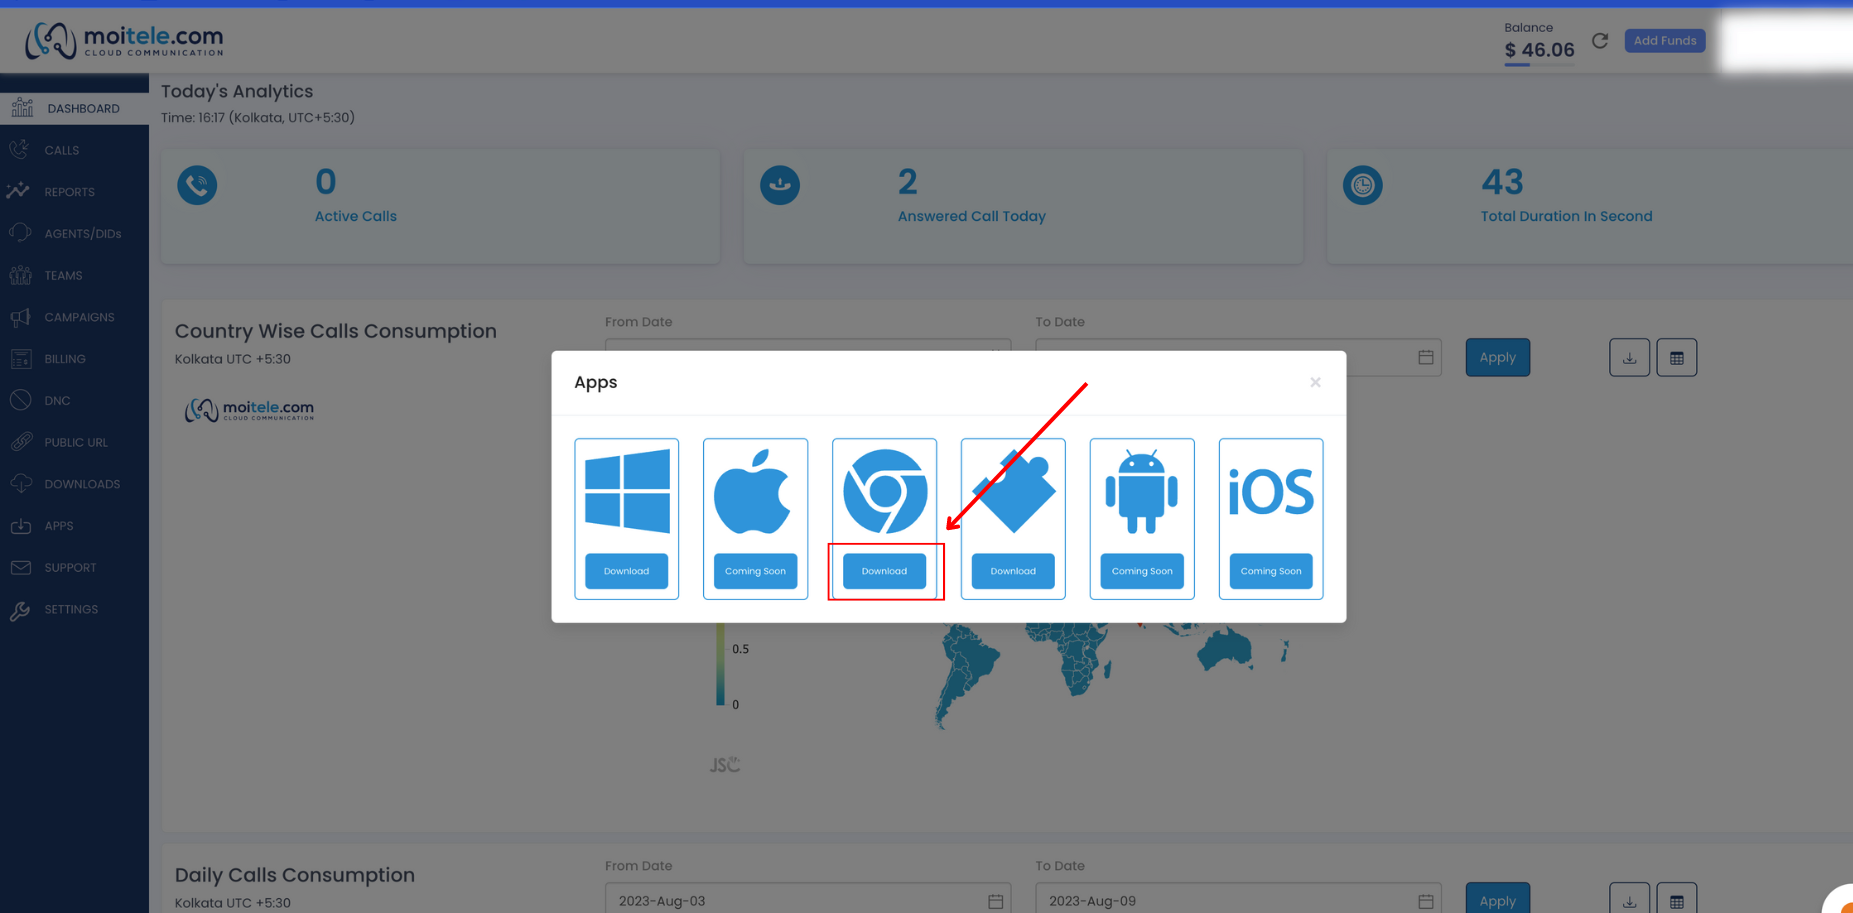1853x913 pixels.
Task: Download the extension under the puzzle icon
Action: click(x=1013, y=571)
